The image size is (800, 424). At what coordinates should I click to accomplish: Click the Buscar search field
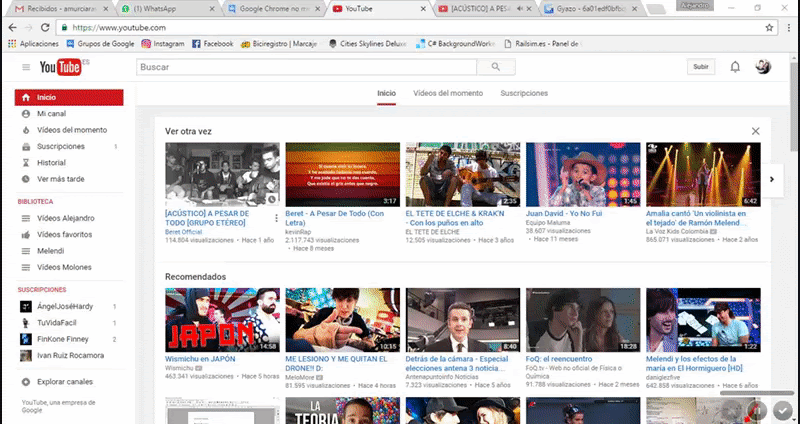[306, 67]
